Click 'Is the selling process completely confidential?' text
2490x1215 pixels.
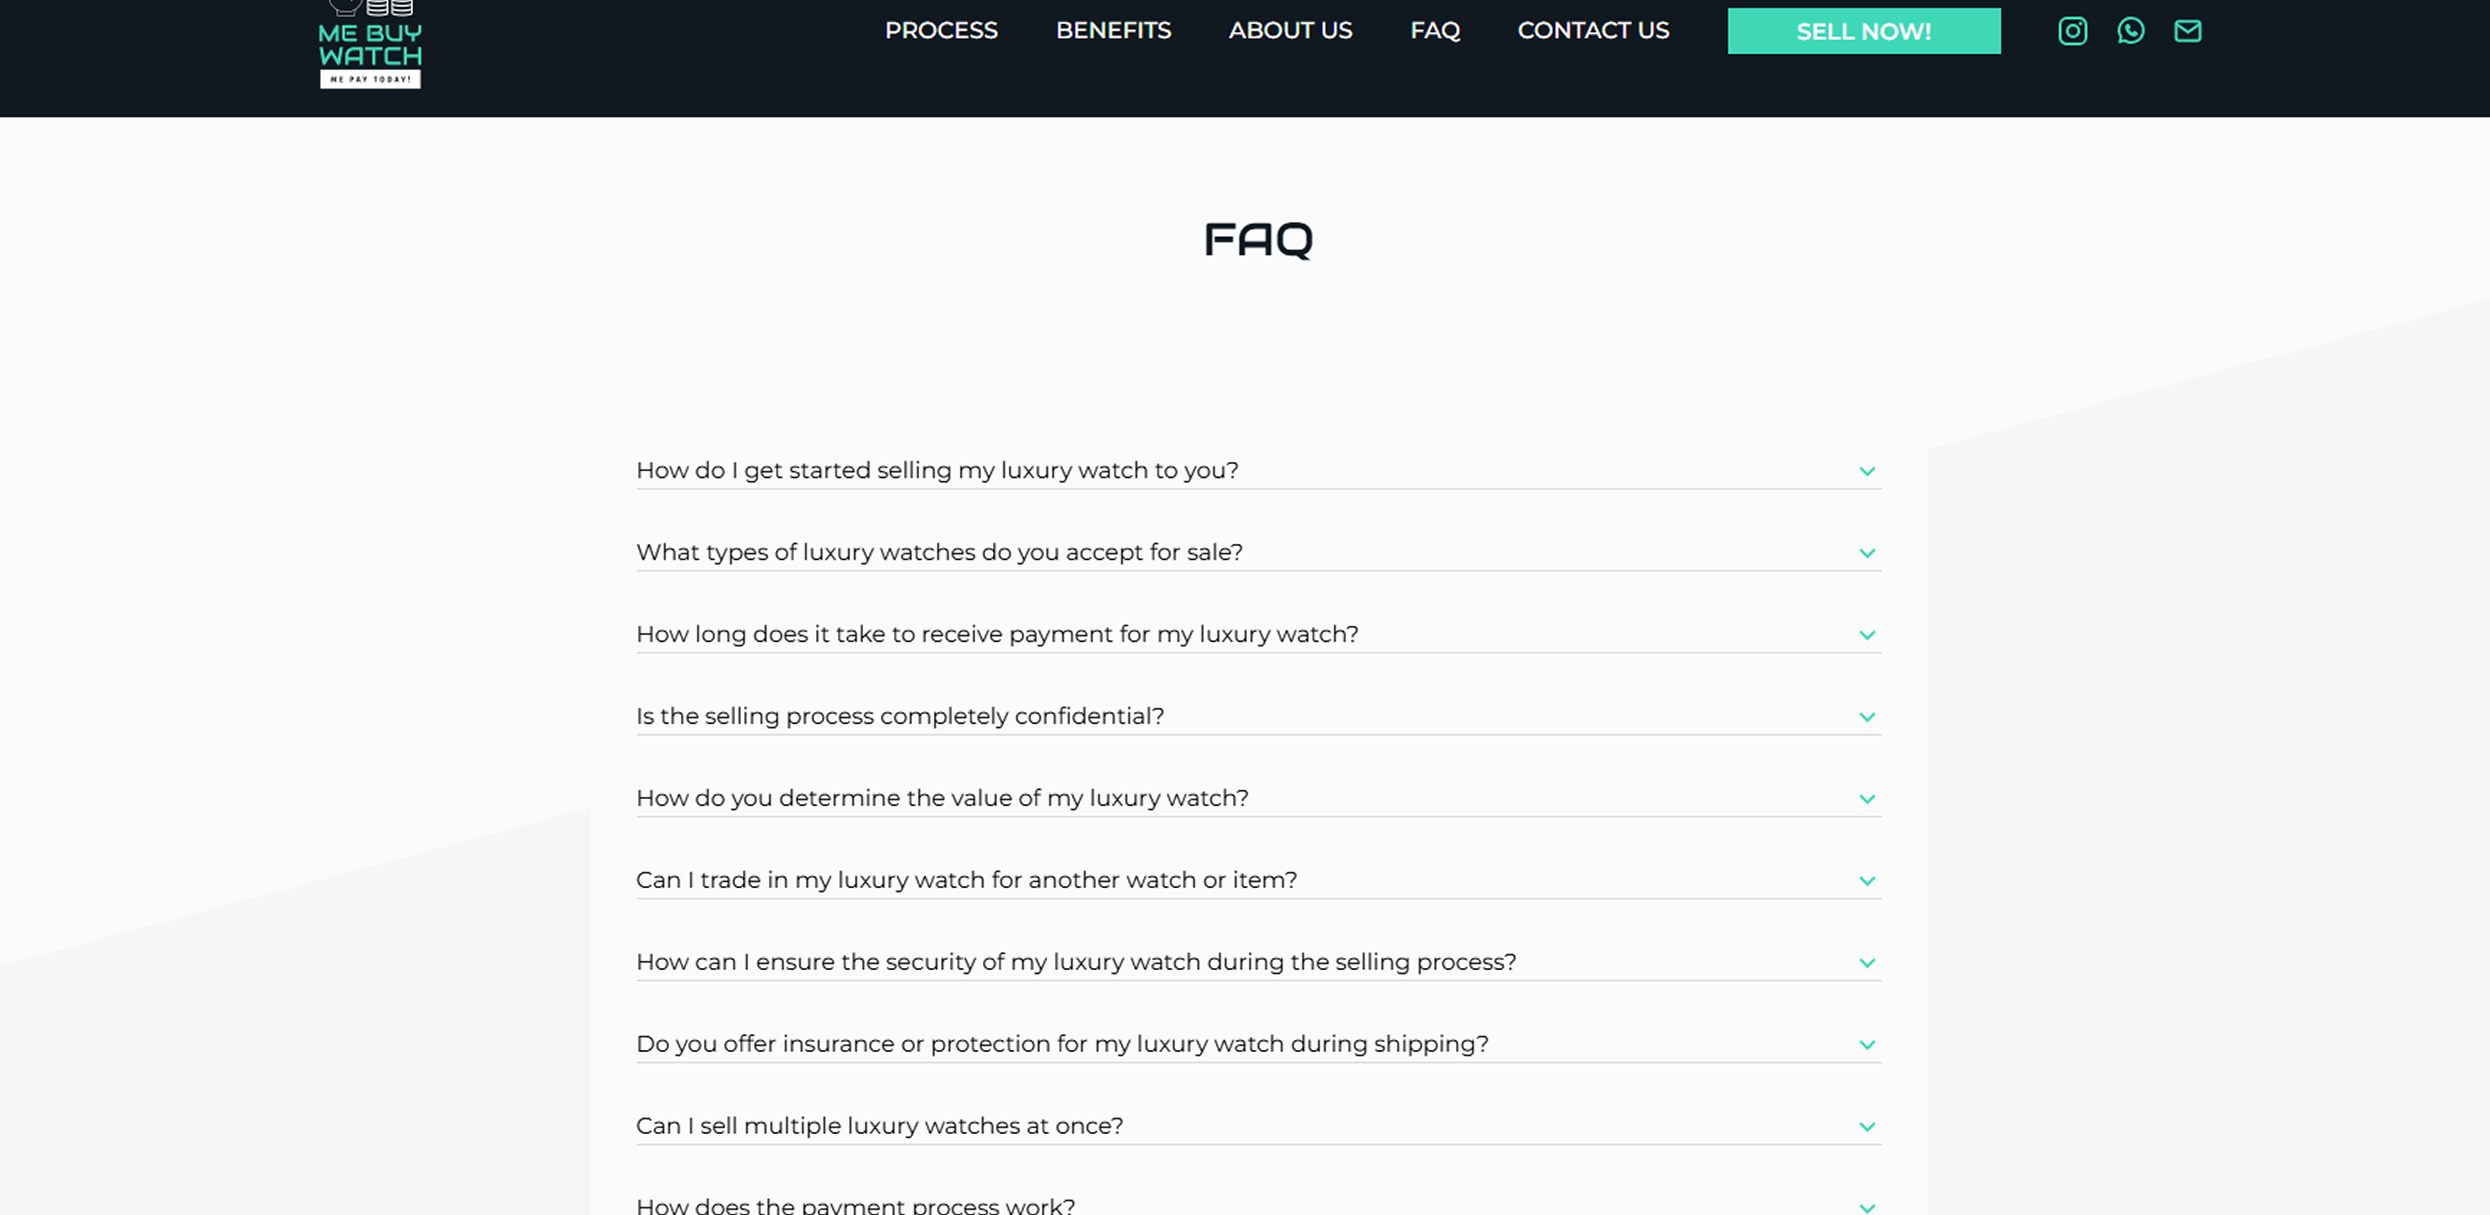point(900,716)
